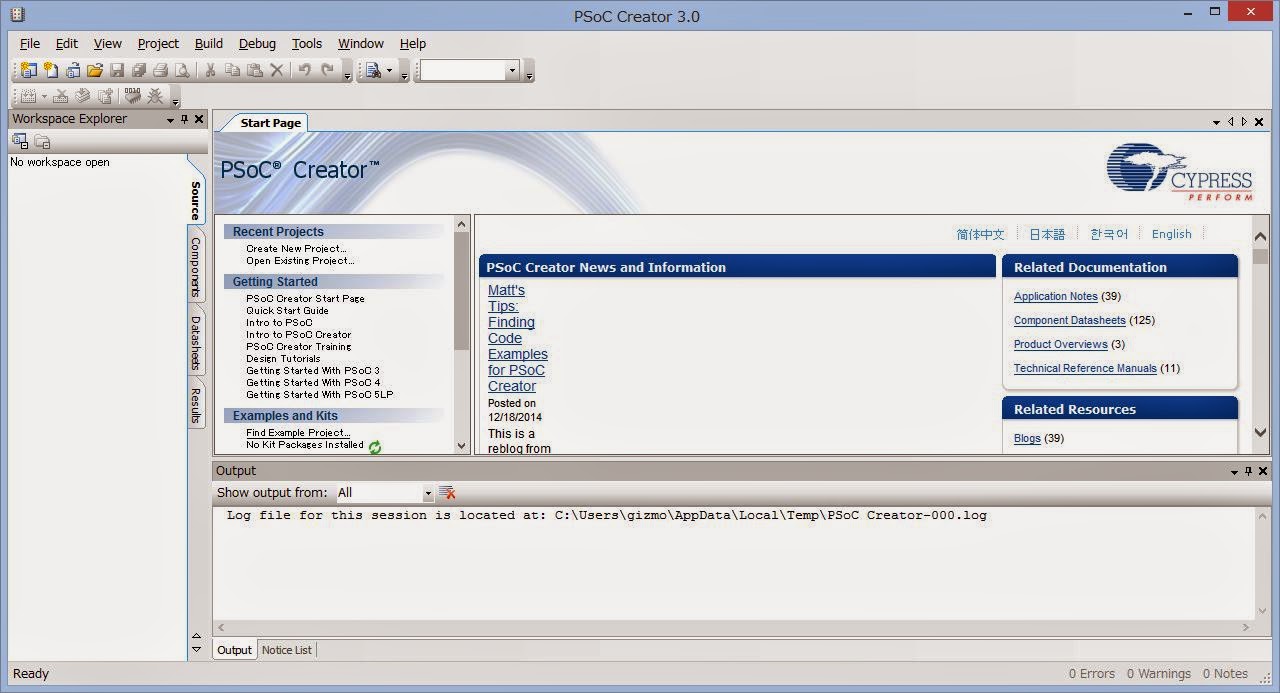Click the Clean project icon
1280x693 pixels.
tap(60, 96)
